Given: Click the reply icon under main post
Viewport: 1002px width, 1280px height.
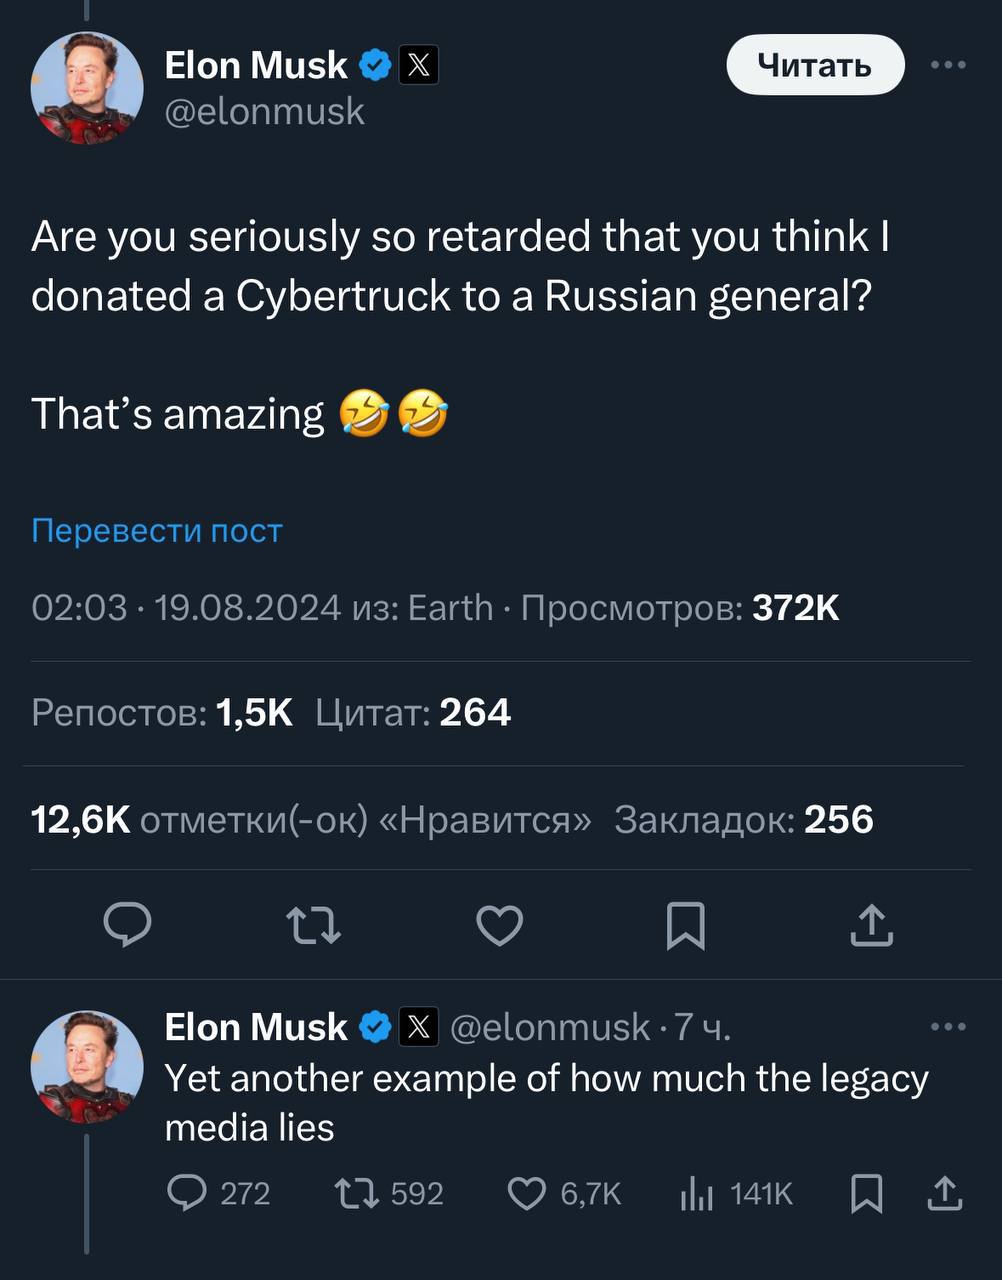Looking at the screenshot, I should [x=128, y=925].
